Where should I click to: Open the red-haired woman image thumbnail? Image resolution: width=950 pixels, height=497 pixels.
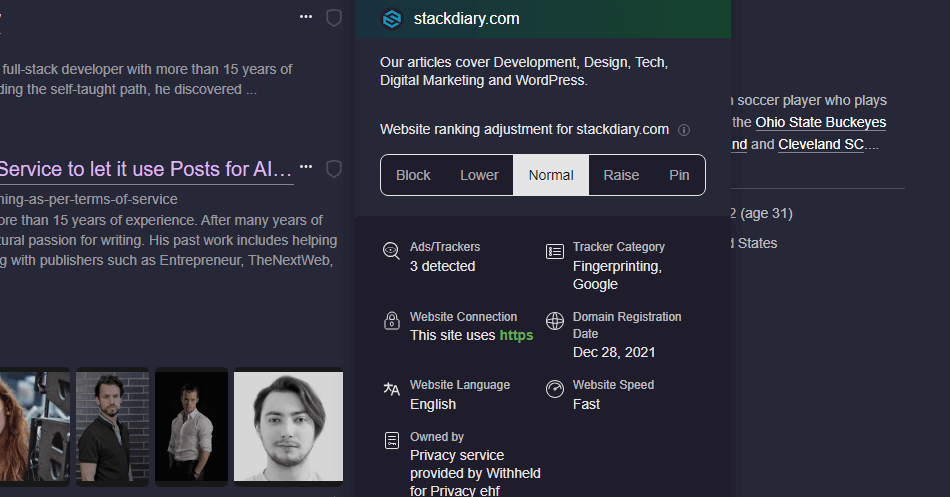coord(35,427)
